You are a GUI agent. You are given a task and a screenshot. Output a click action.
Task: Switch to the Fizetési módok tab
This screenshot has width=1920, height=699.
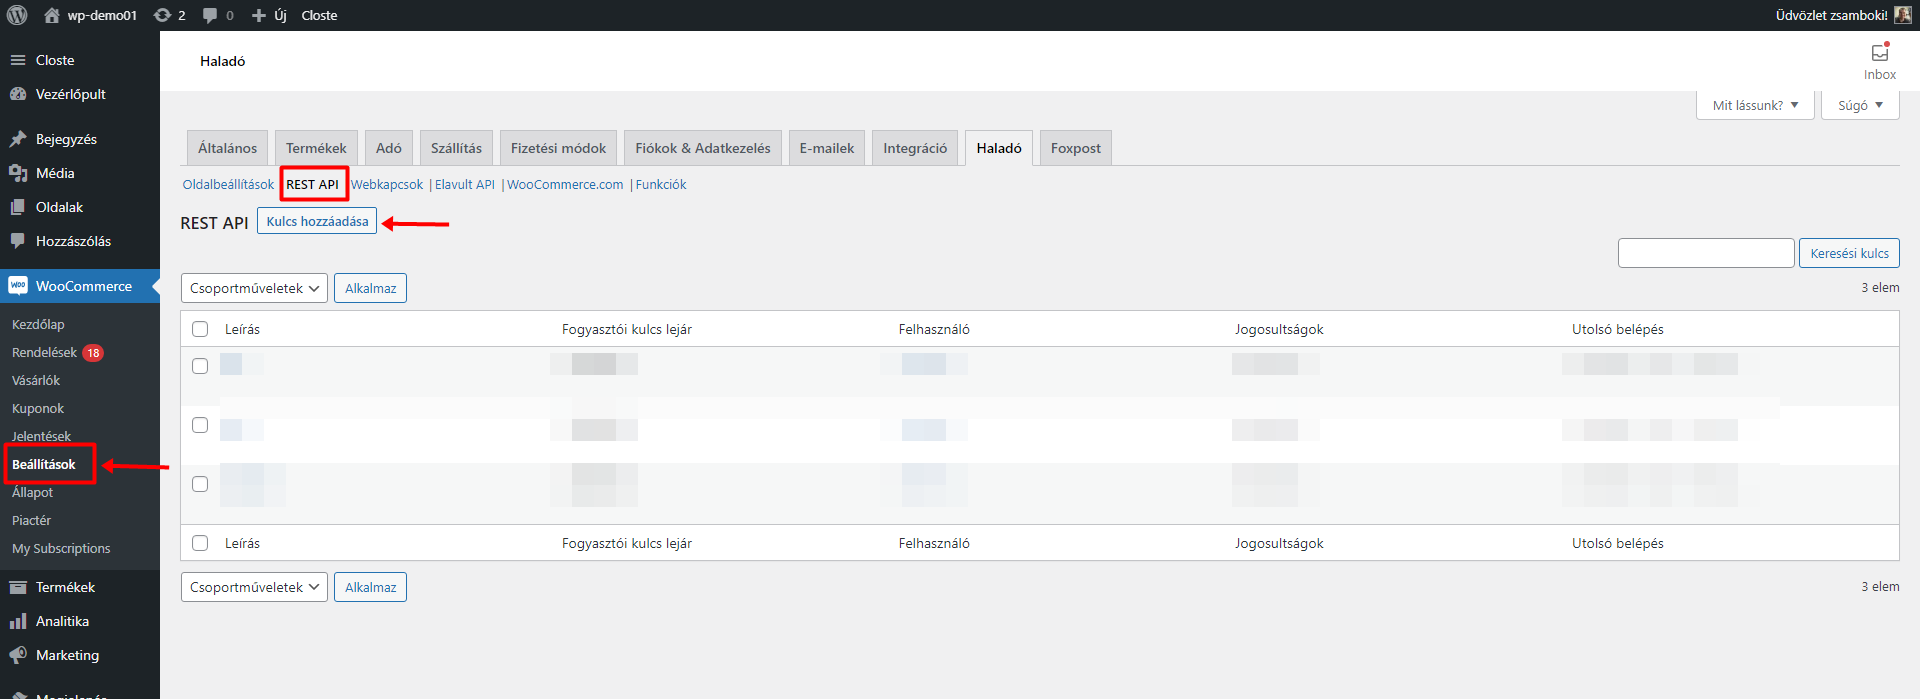point(558,148)
